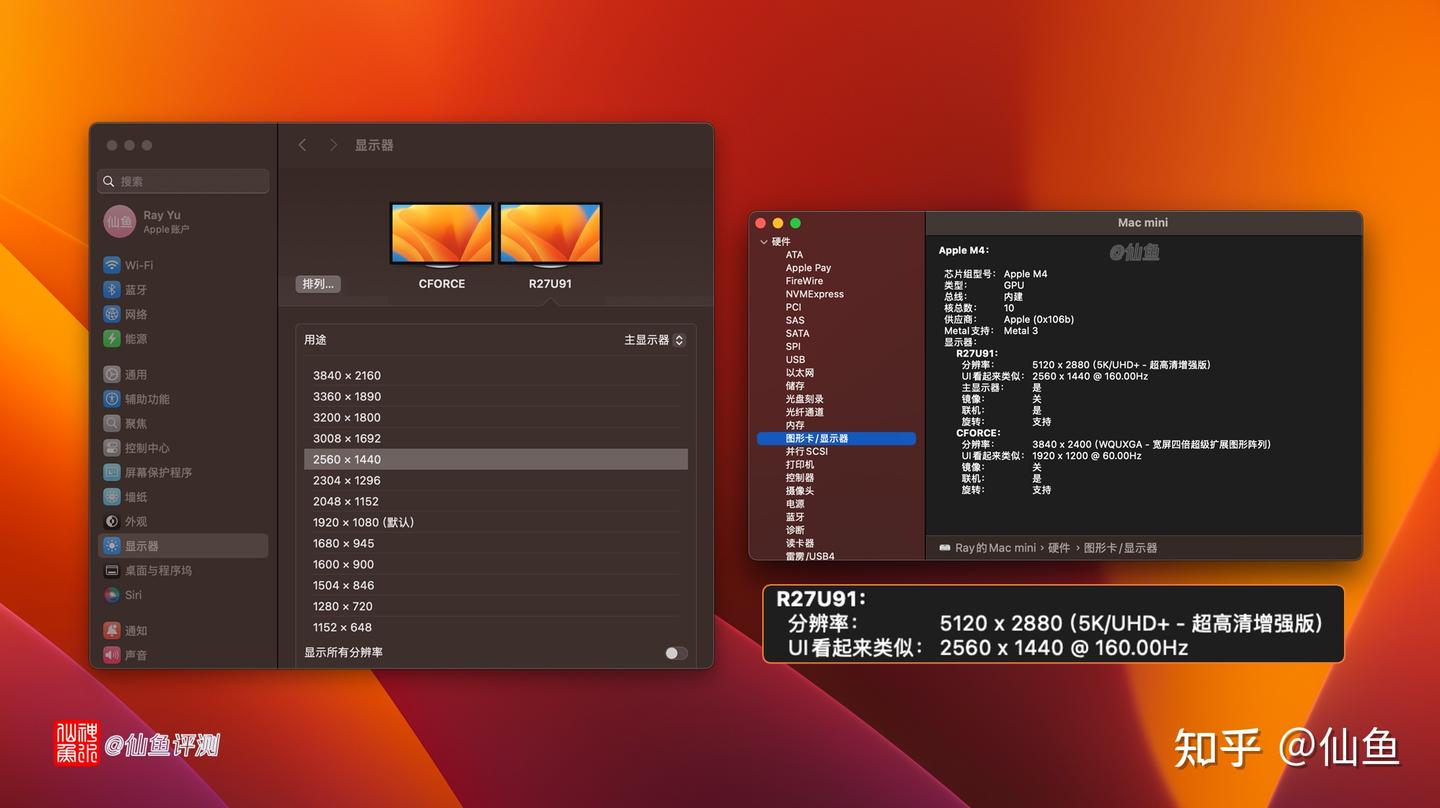Viewport: 1440px width, 808px height.
Task: Click the 排列... button
Action: click(318, 283)
